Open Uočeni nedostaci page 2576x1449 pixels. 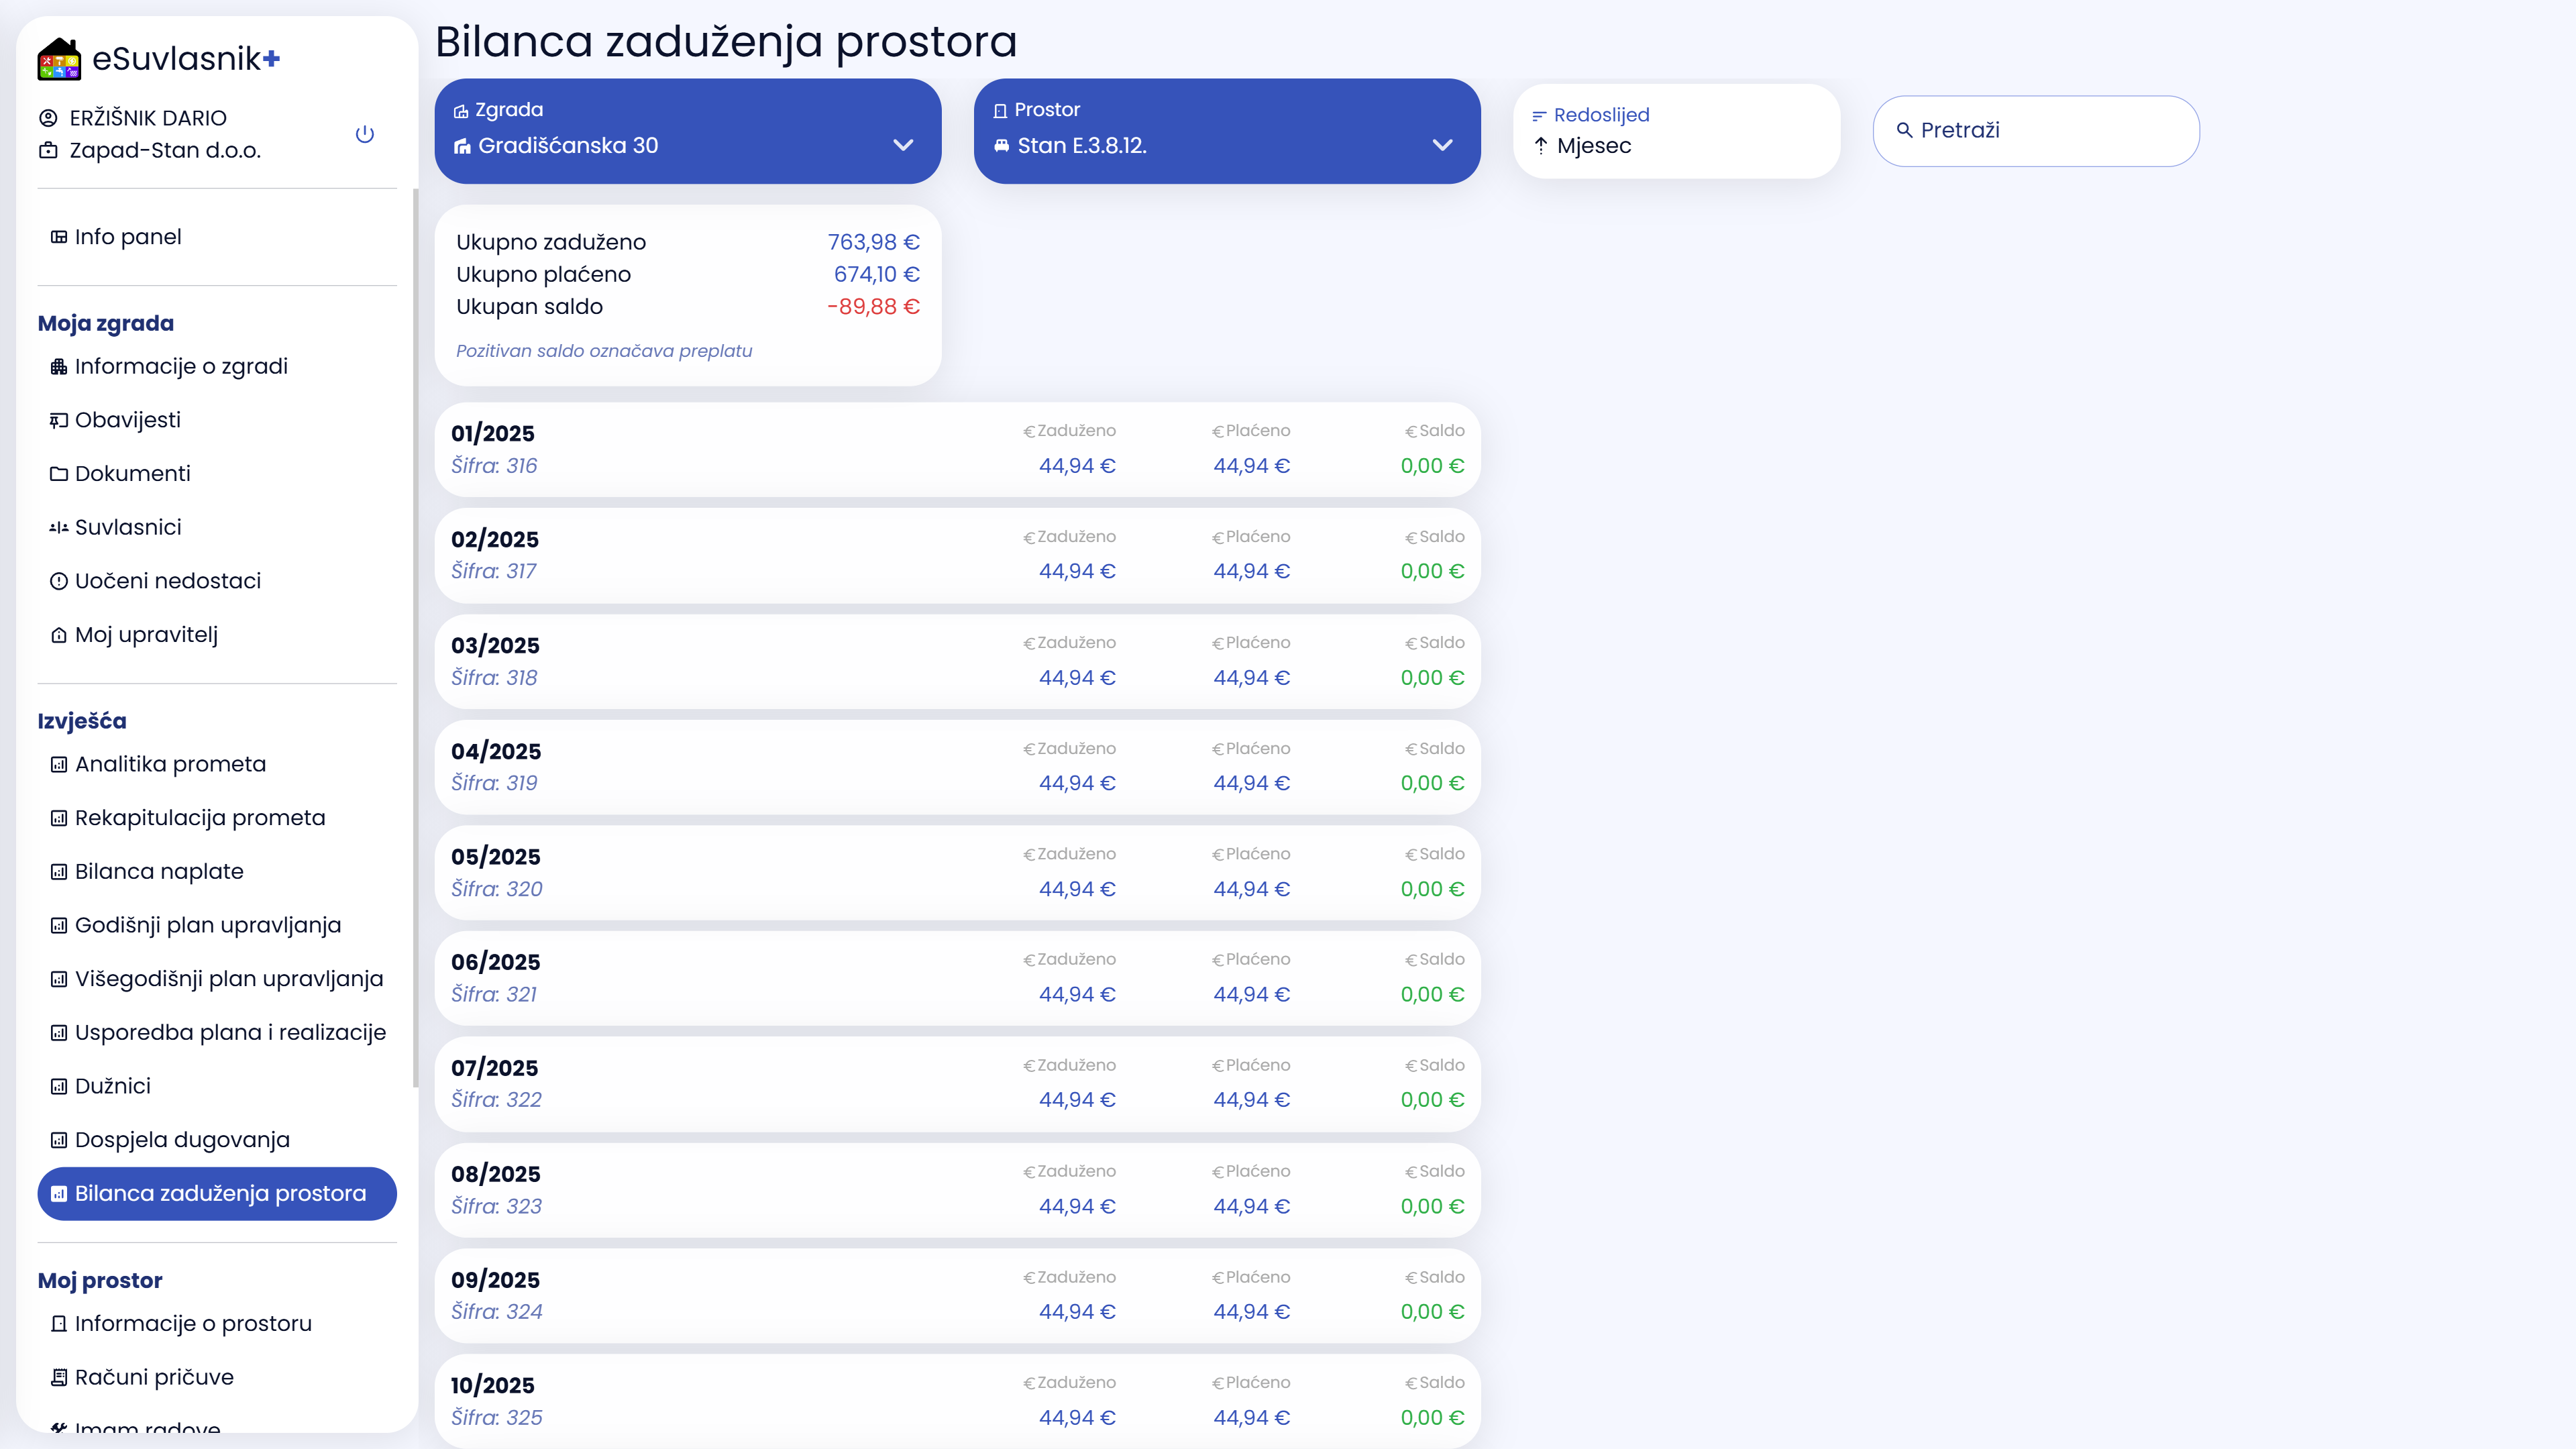point(217,581)
